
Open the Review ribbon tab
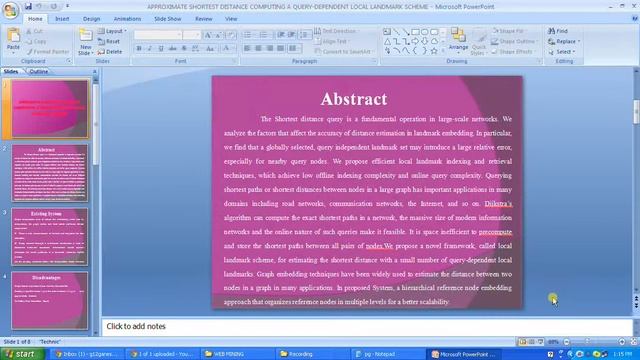coord(203,19)
